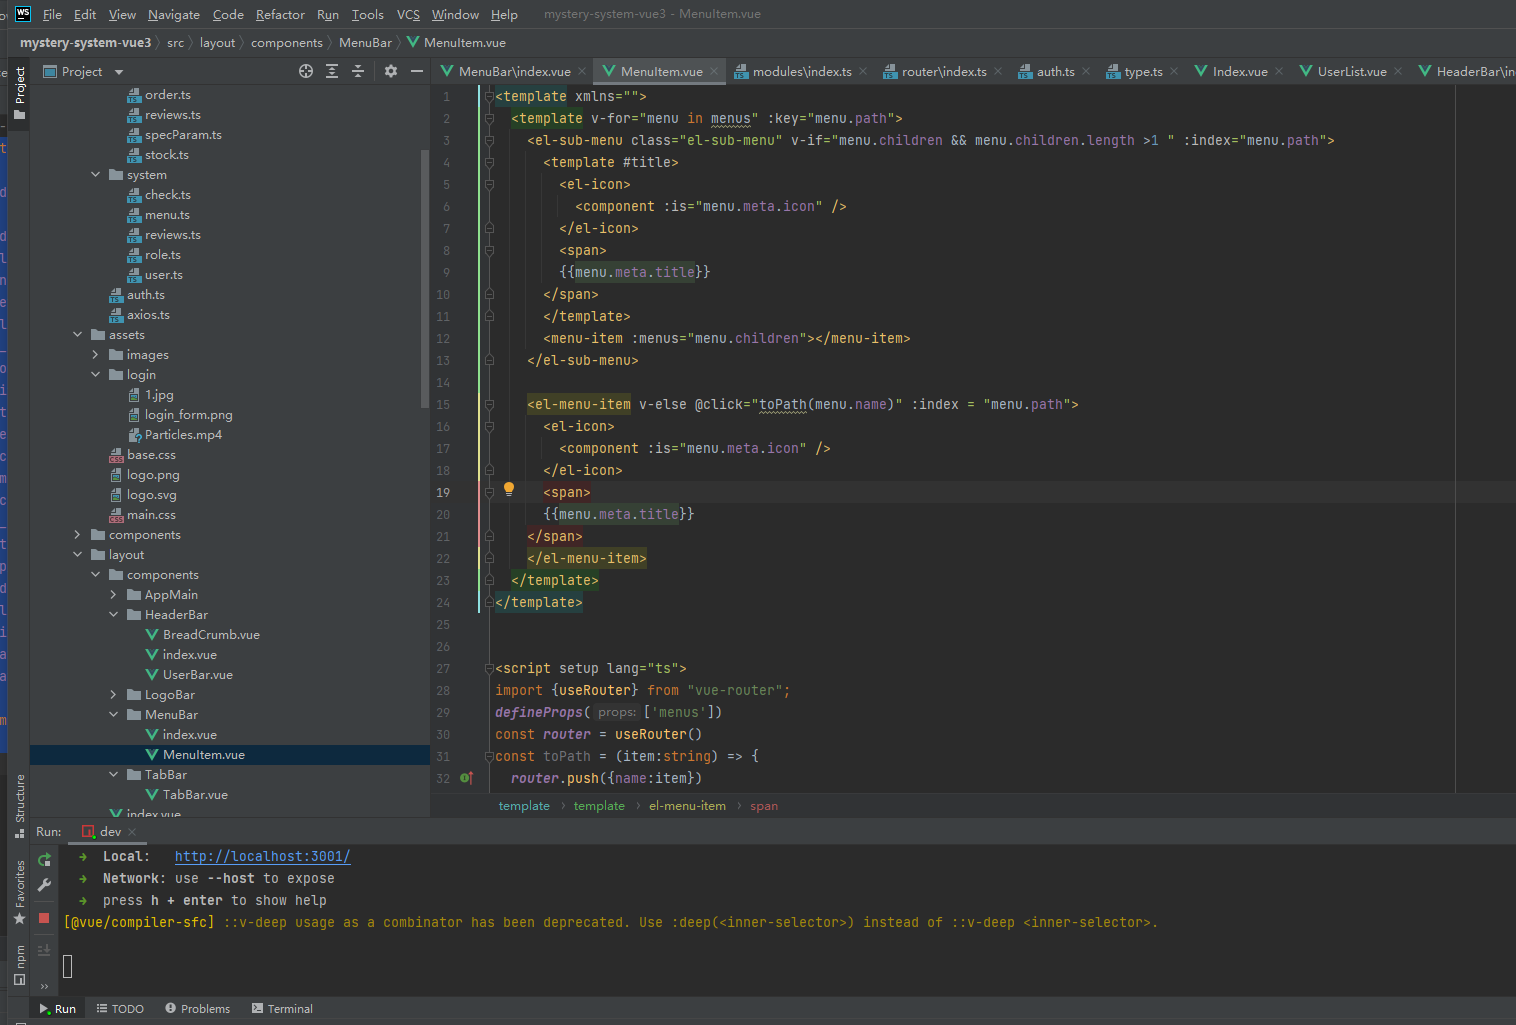Select axios.ts file in tree
This screenshot has height=1025, width=1516.
[x=148, y=314]
